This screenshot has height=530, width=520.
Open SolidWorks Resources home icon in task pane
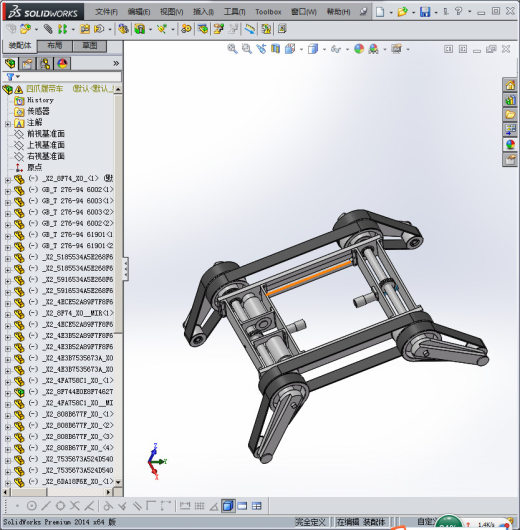pyautogui.click(x=510, y=85)
